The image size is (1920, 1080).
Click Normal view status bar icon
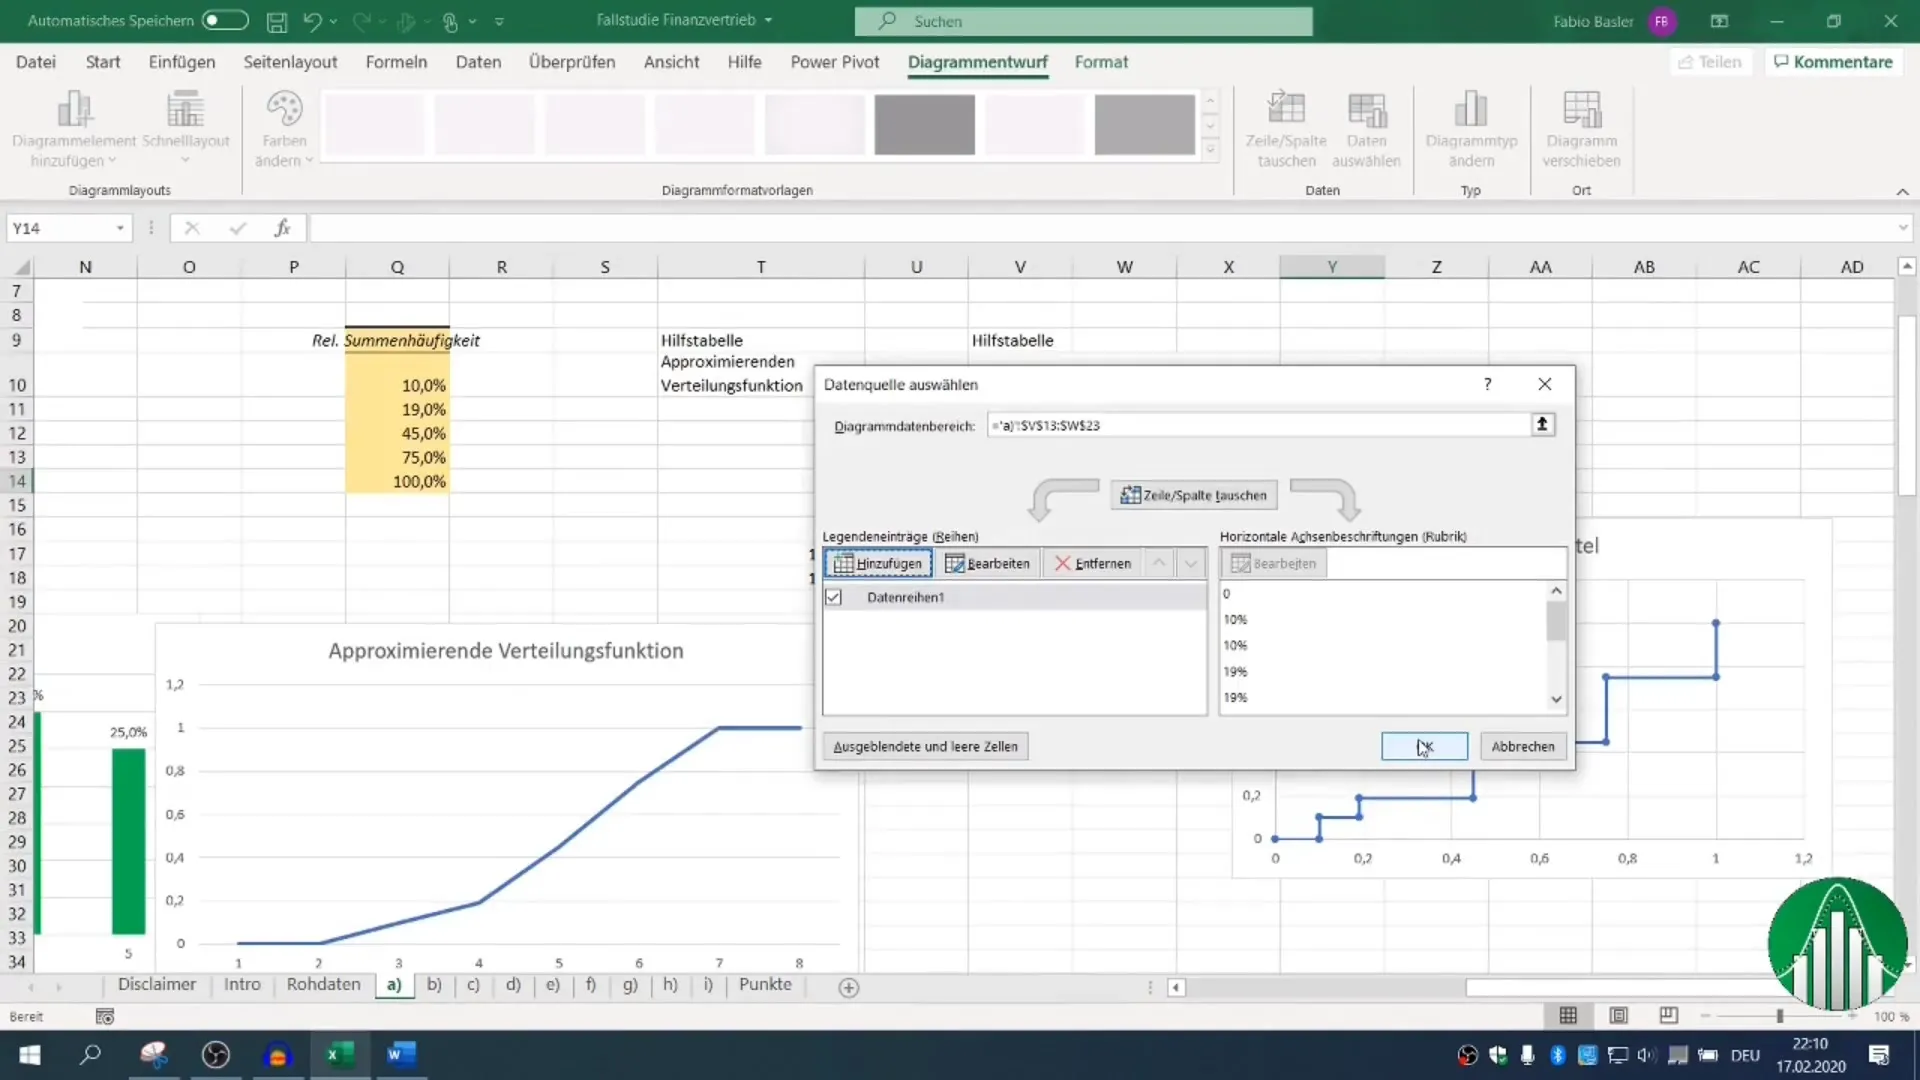pyautogui.click(x=1568, y=1016)
